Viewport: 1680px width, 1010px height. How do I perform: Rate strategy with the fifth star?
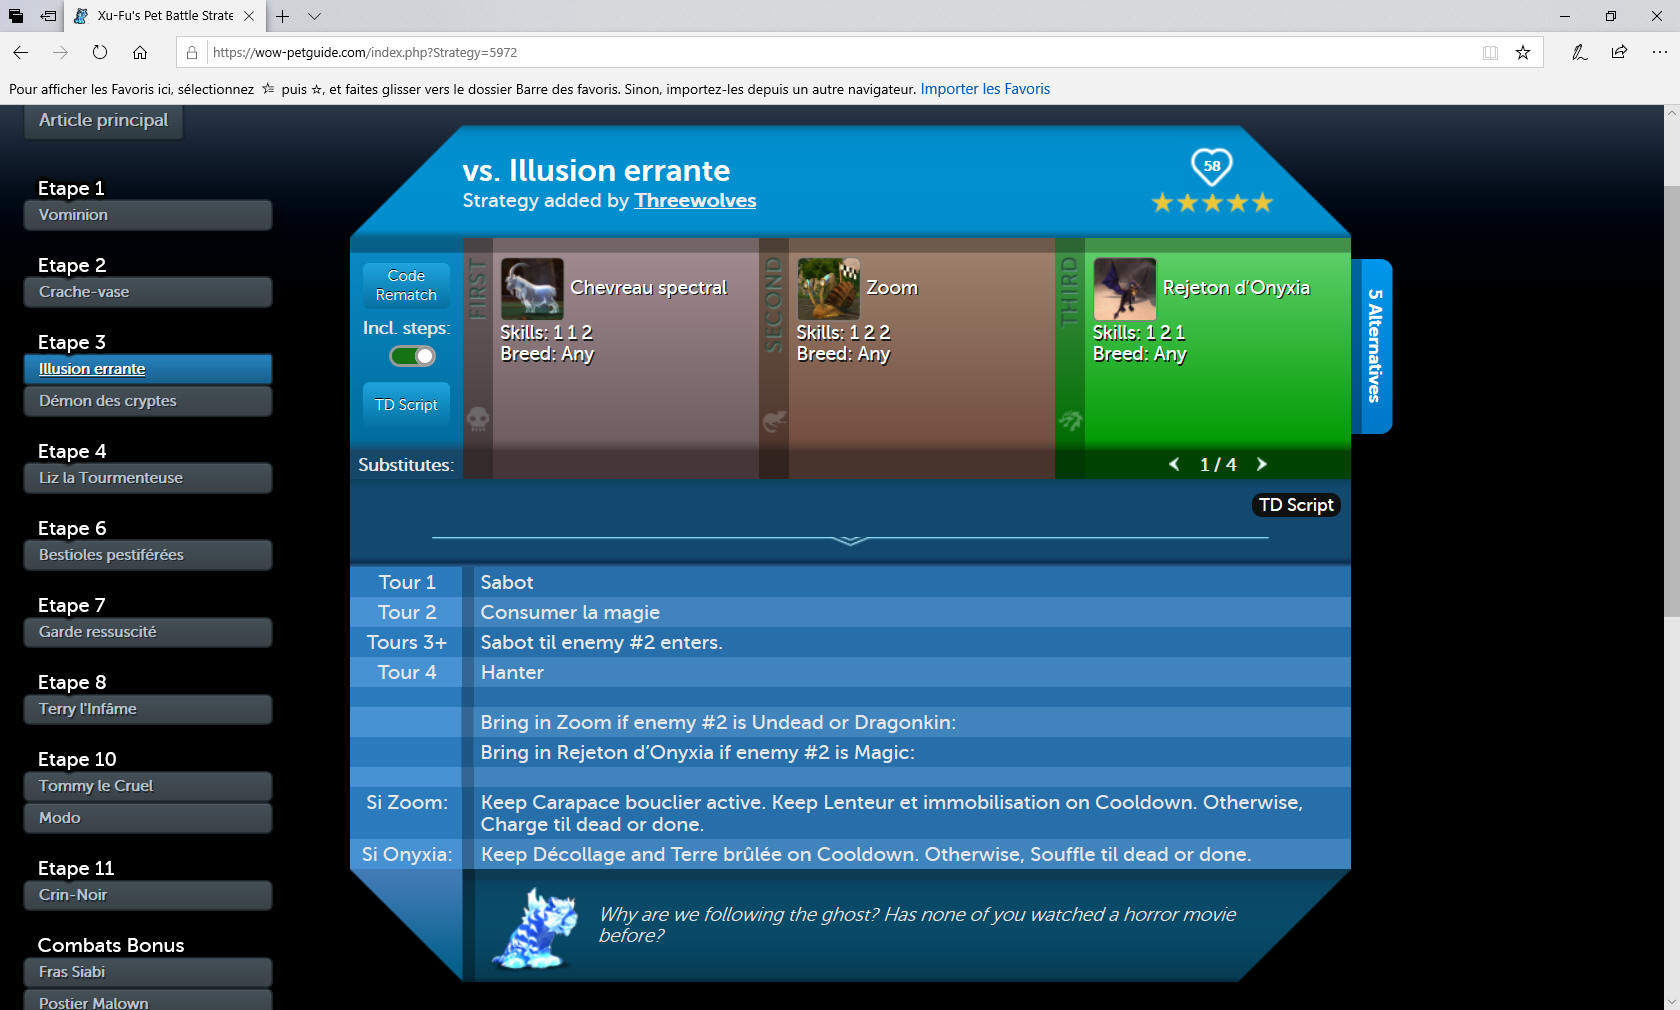point(1263,203)
